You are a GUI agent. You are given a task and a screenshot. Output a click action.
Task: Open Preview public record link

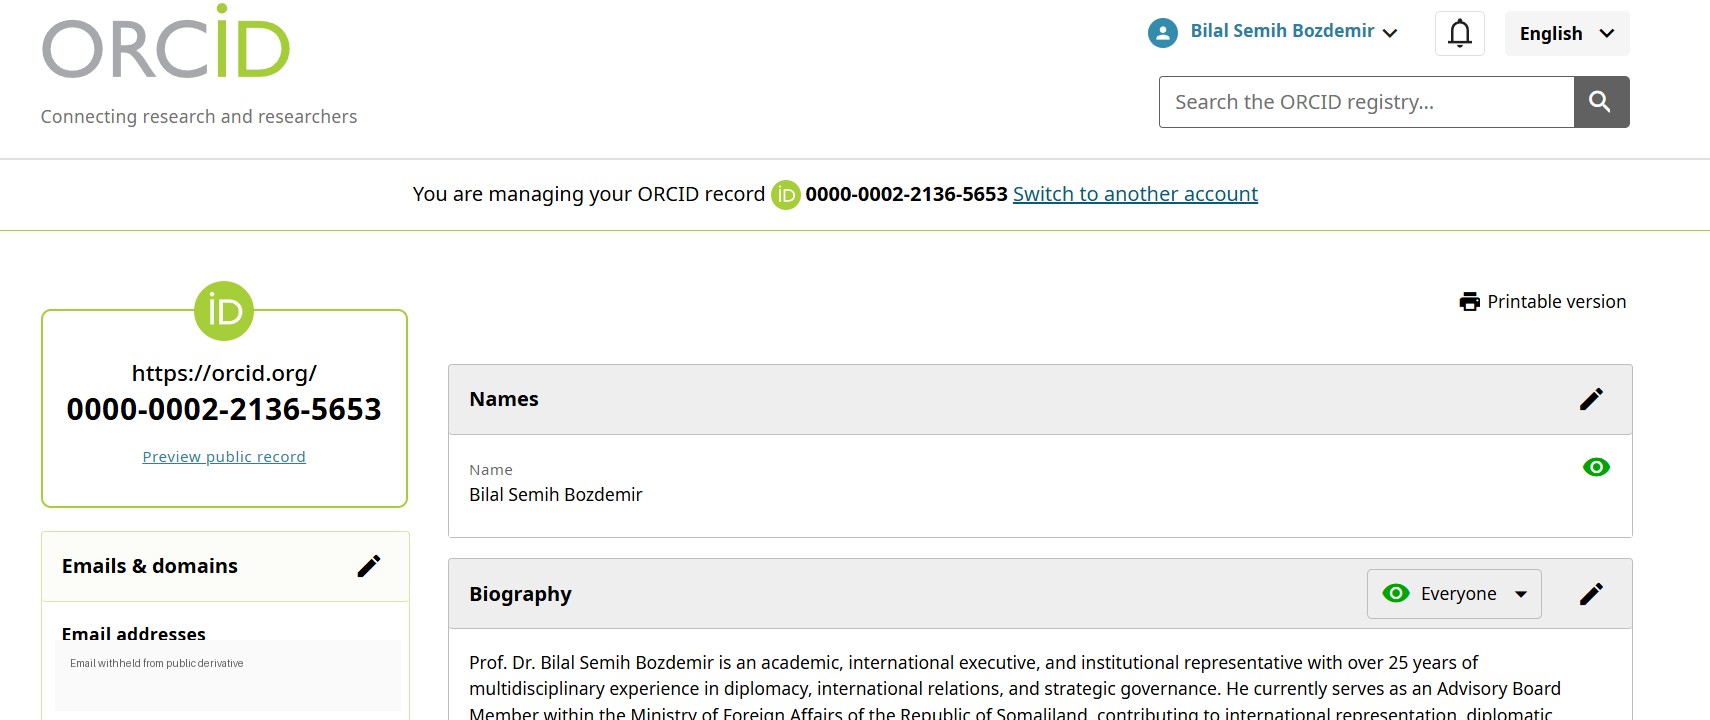pos(224,457)
